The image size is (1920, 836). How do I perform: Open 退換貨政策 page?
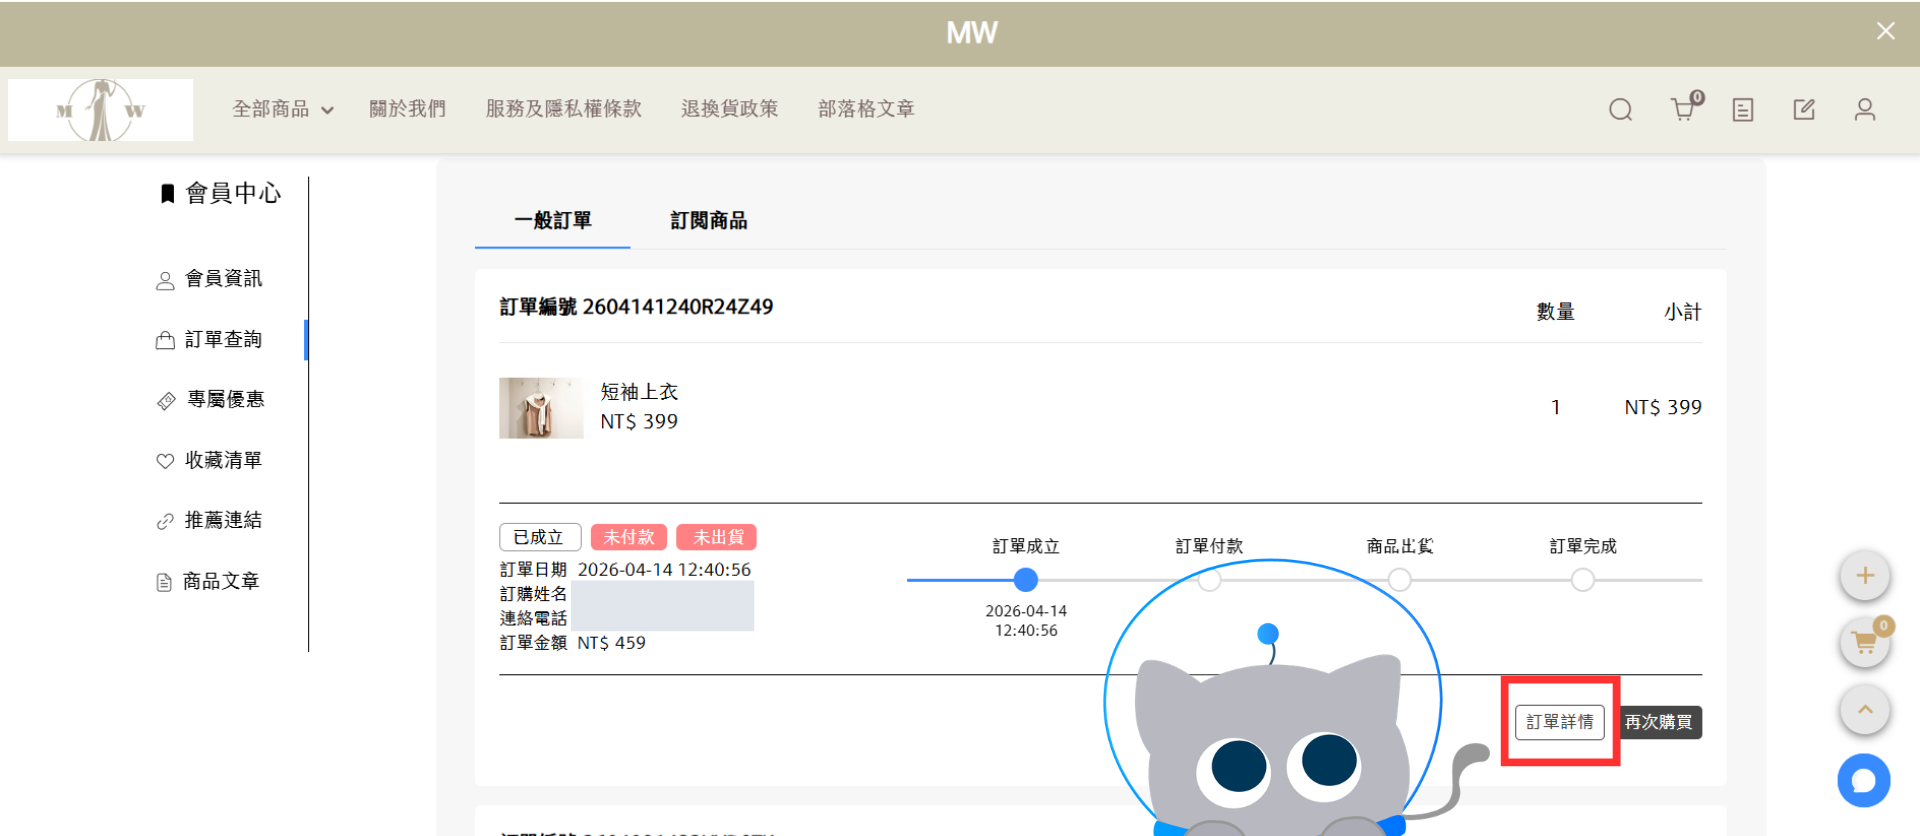[x=729, y=109]
